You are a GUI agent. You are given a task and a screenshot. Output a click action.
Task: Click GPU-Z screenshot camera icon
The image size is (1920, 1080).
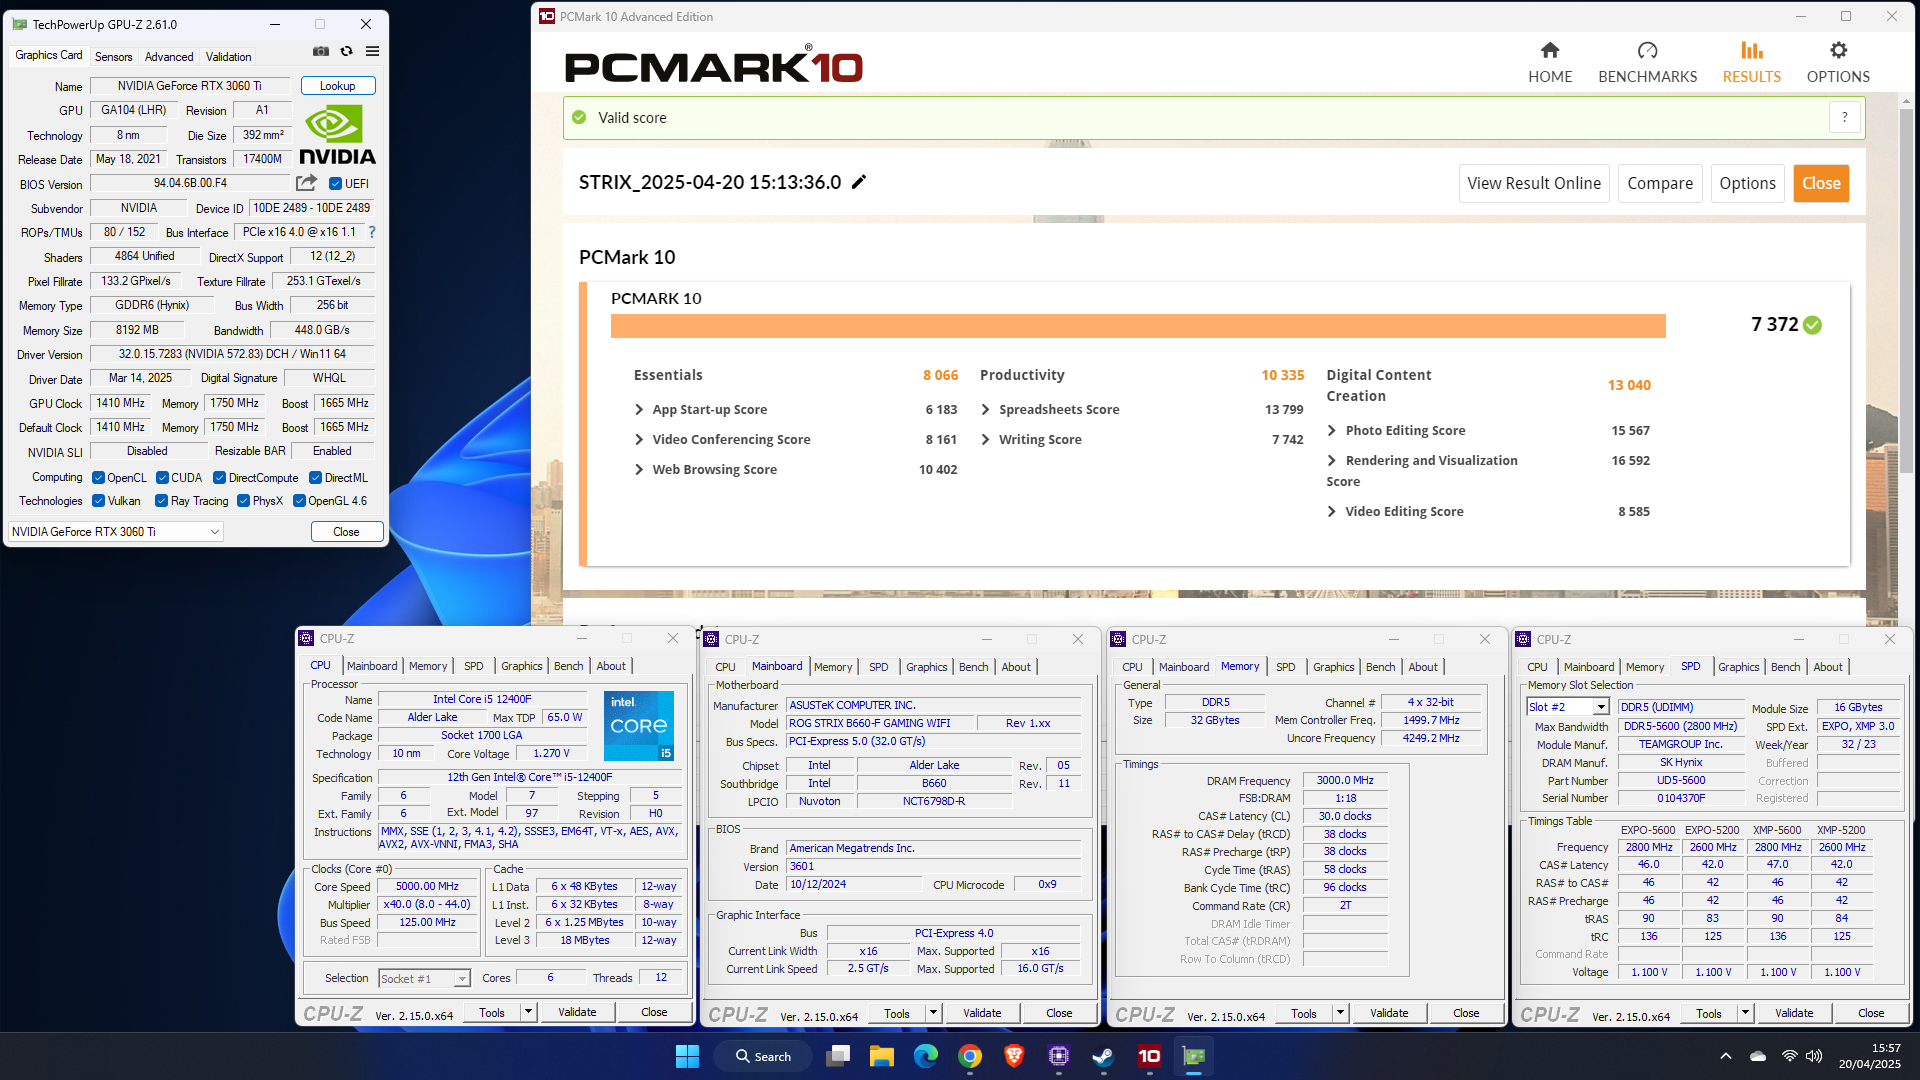click(x=321, y=51)
